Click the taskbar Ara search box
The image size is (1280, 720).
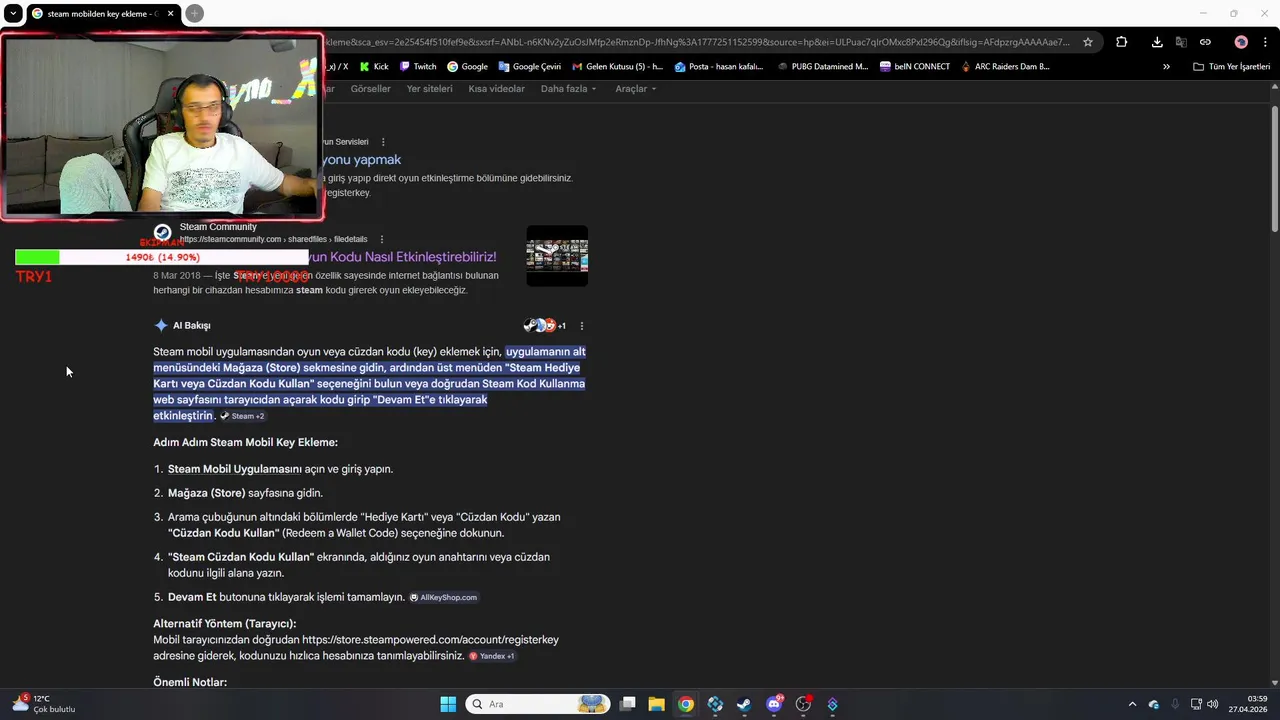tap(538, 704)
